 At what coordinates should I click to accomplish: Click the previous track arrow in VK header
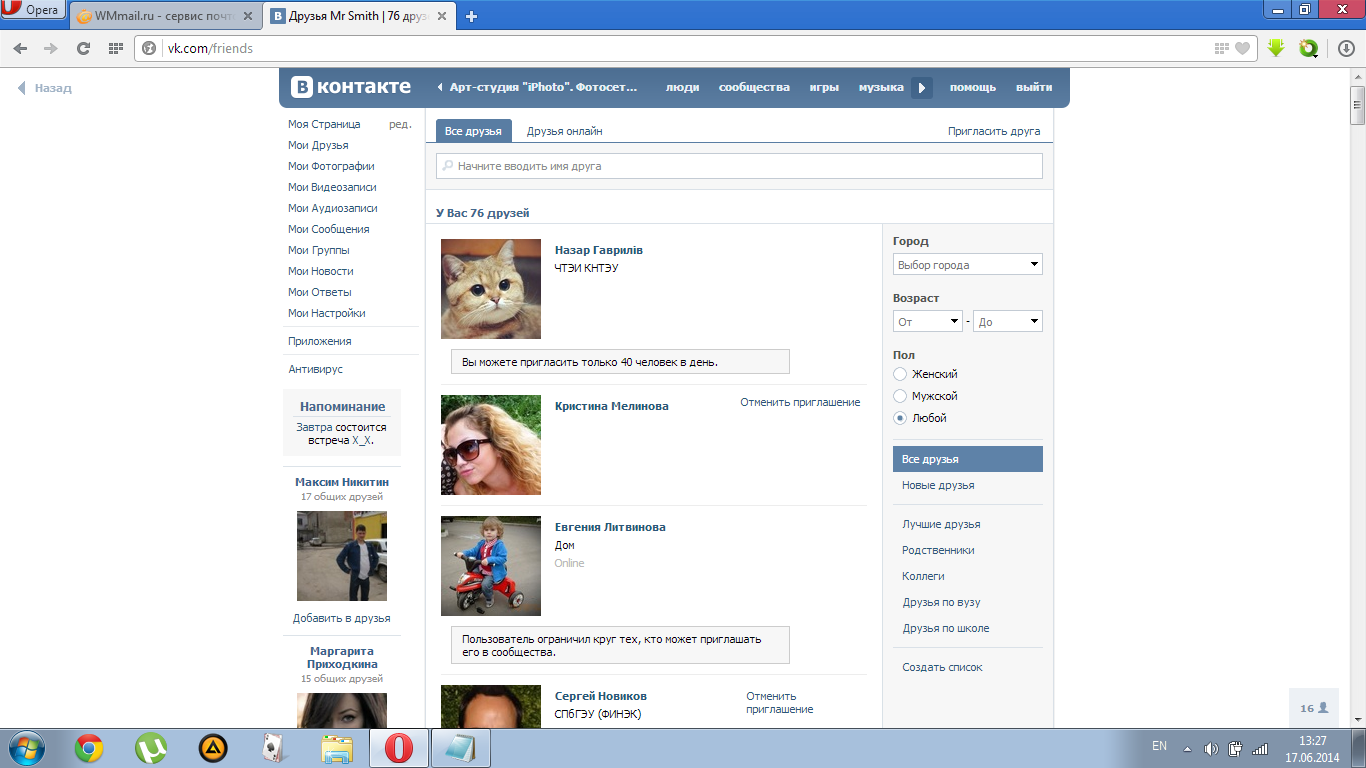[x=440, y=88]
